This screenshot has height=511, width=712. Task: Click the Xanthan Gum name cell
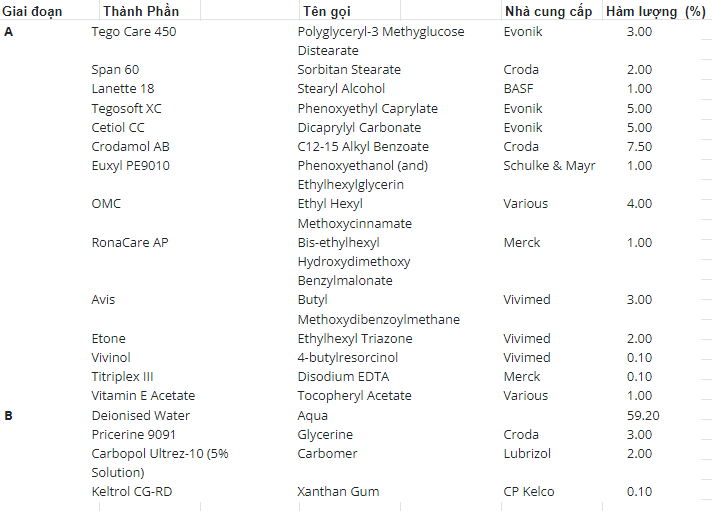337,492
